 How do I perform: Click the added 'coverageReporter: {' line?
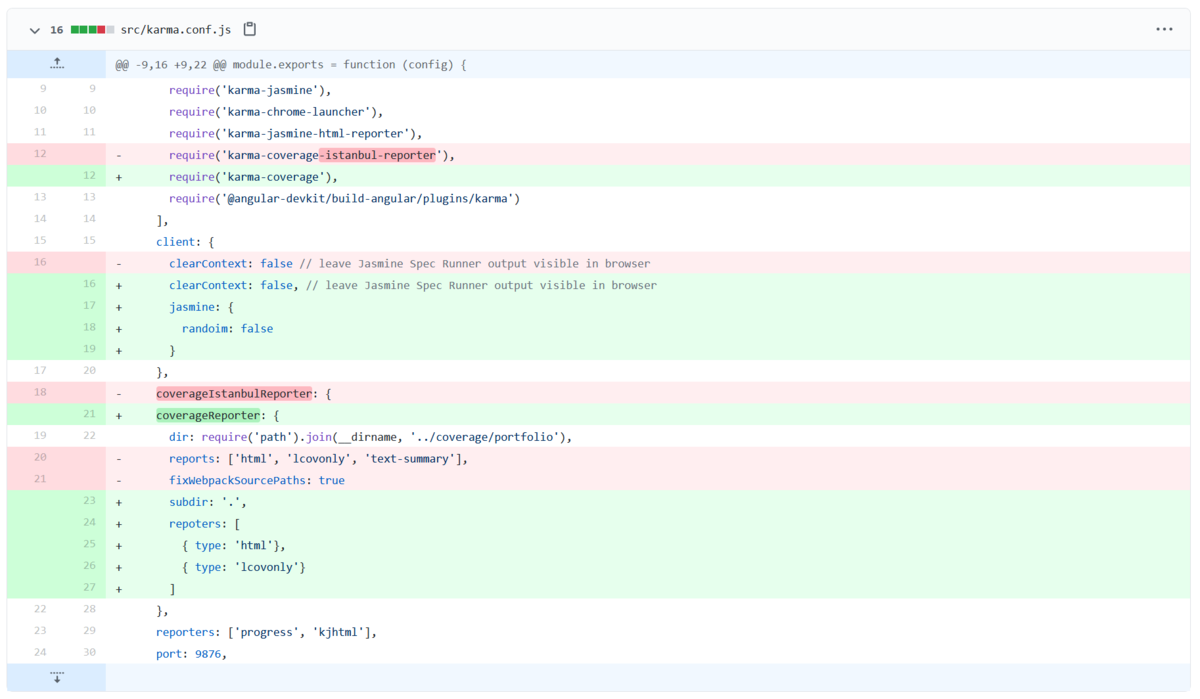click(x=648, y=416)
